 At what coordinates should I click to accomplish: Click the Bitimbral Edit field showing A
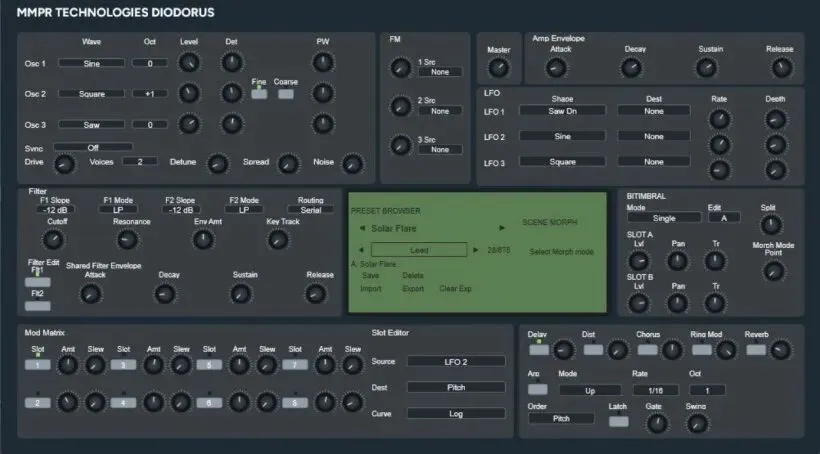point(724,218)
